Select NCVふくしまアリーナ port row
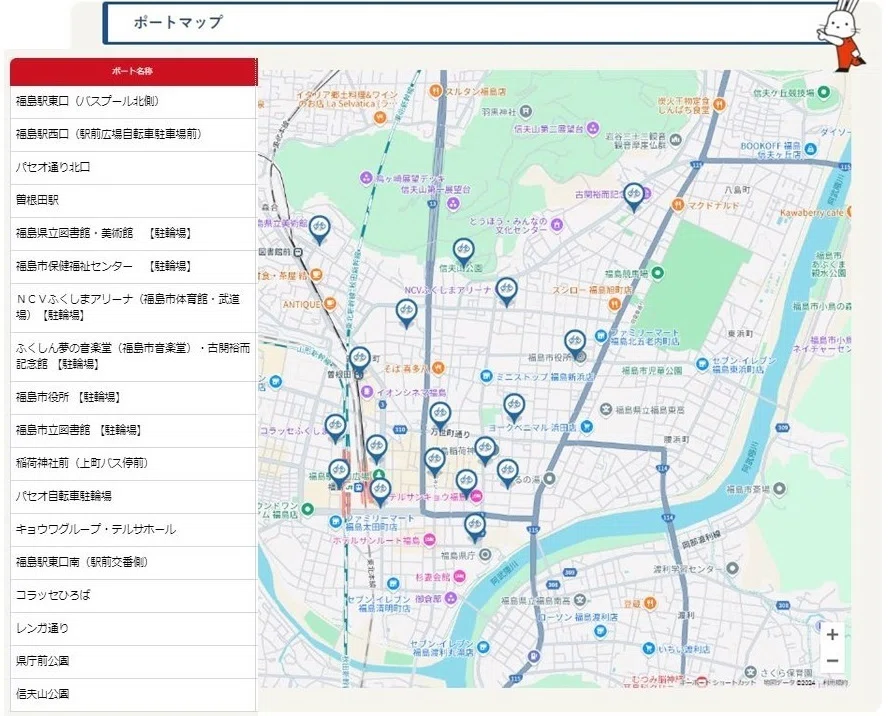This screenshot has height=716, width=888. (133, 307)
